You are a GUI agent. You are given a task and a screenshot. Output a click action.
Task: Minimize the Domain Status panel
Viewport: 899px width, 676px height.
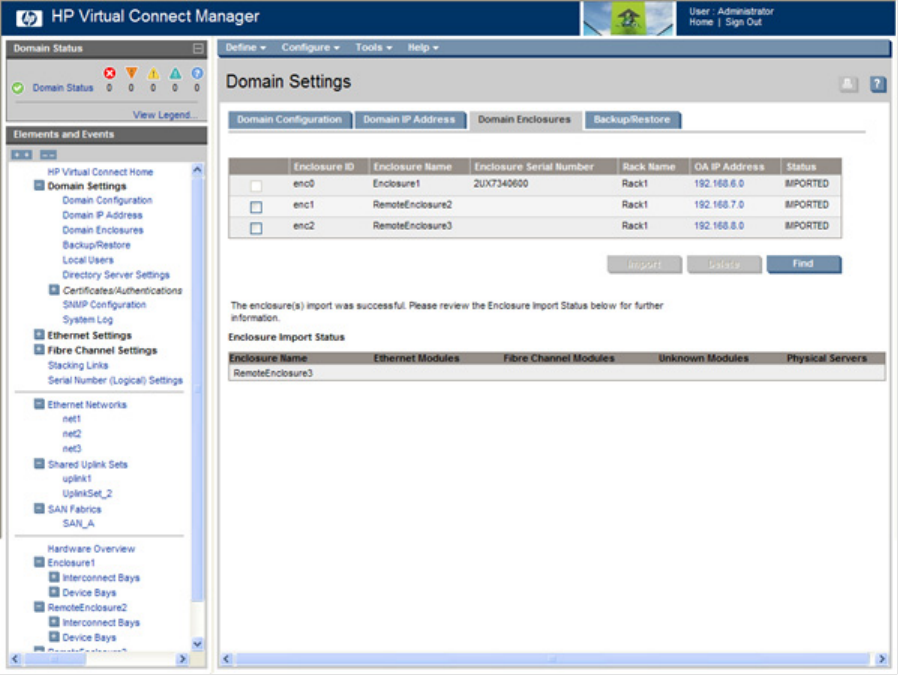[198, 48]
